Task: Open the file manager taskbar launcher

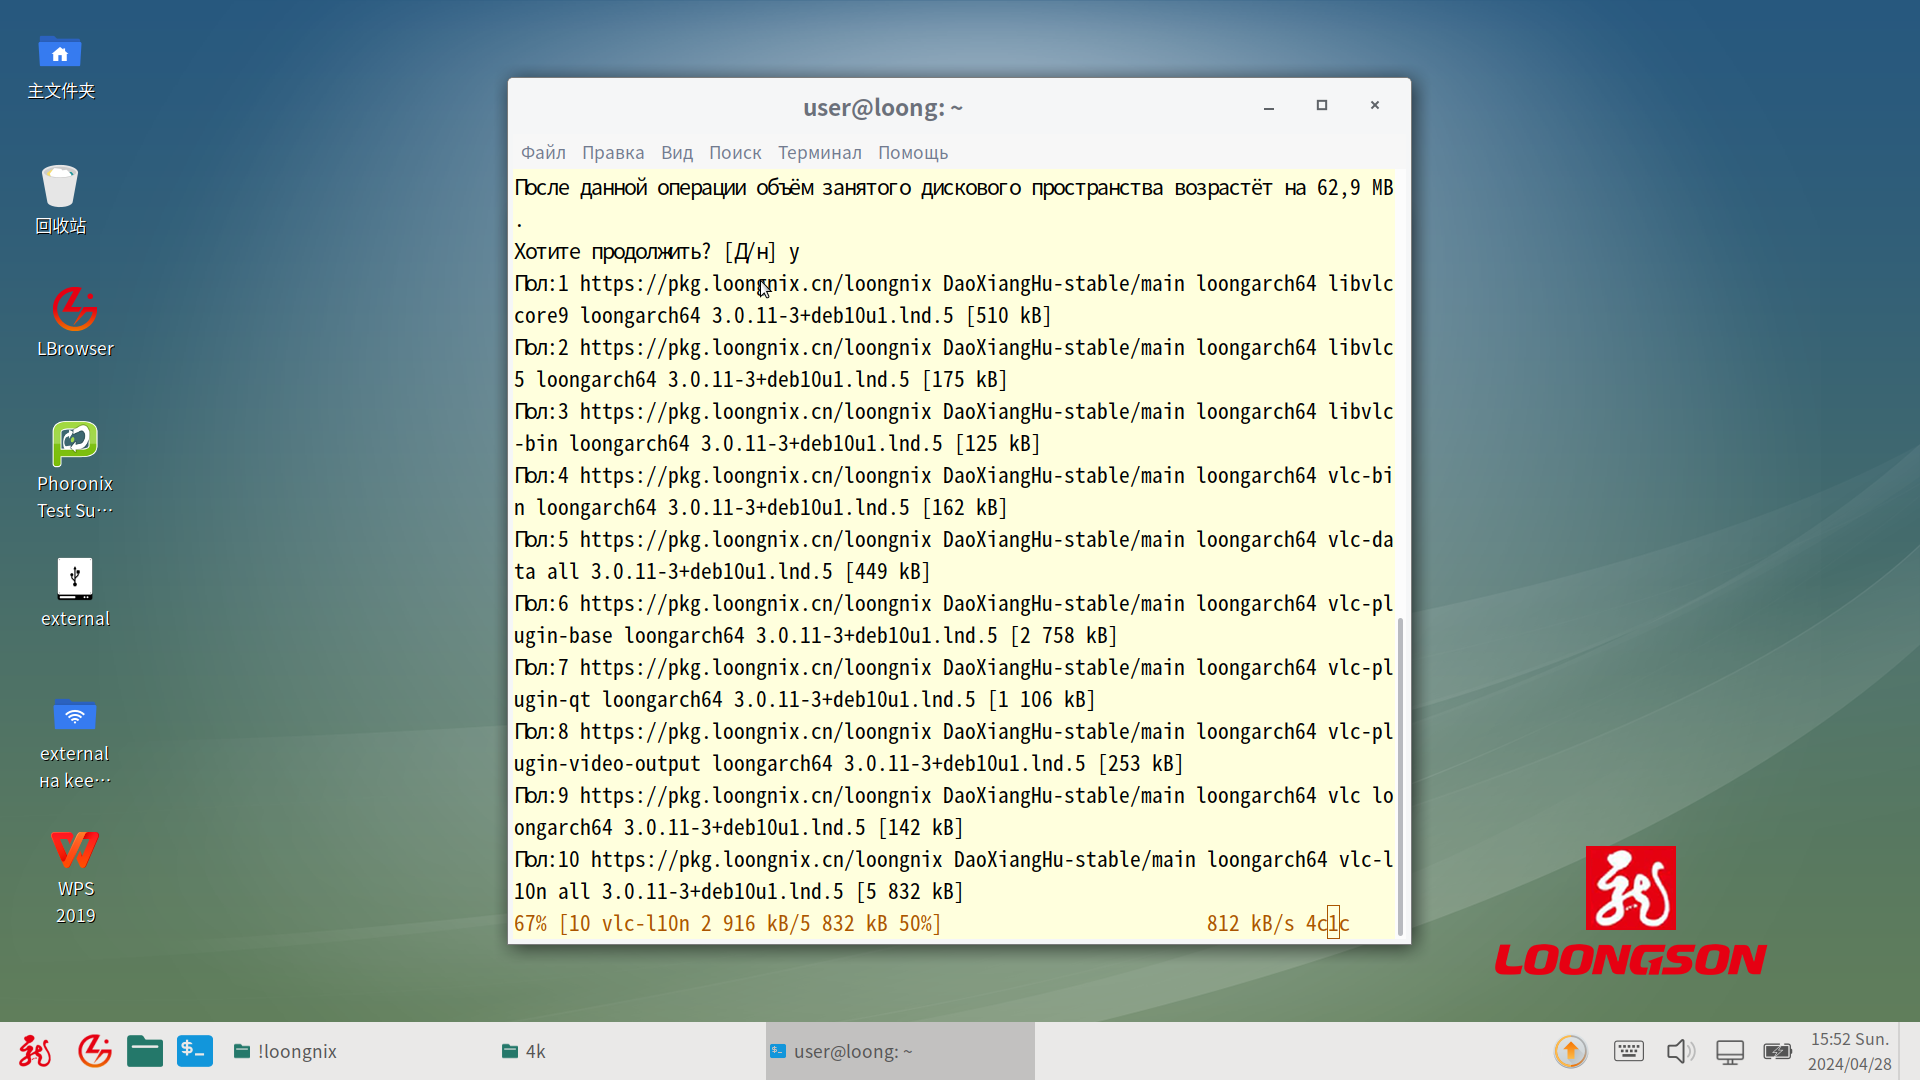Action: coord(145,1051)
